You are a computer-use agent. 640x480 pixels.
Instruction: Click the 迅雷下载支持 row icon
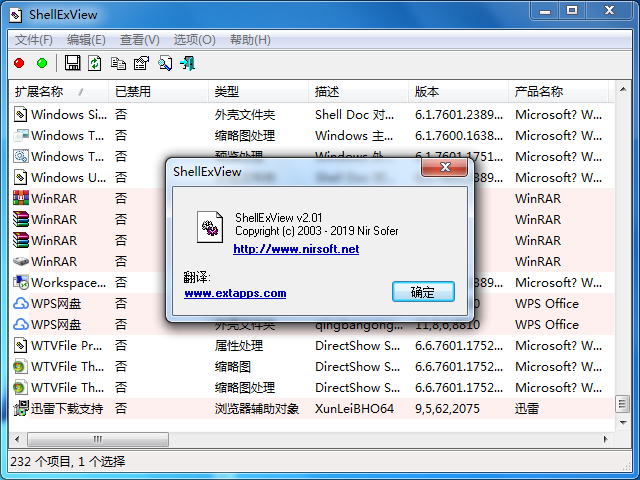pos(20,409)
